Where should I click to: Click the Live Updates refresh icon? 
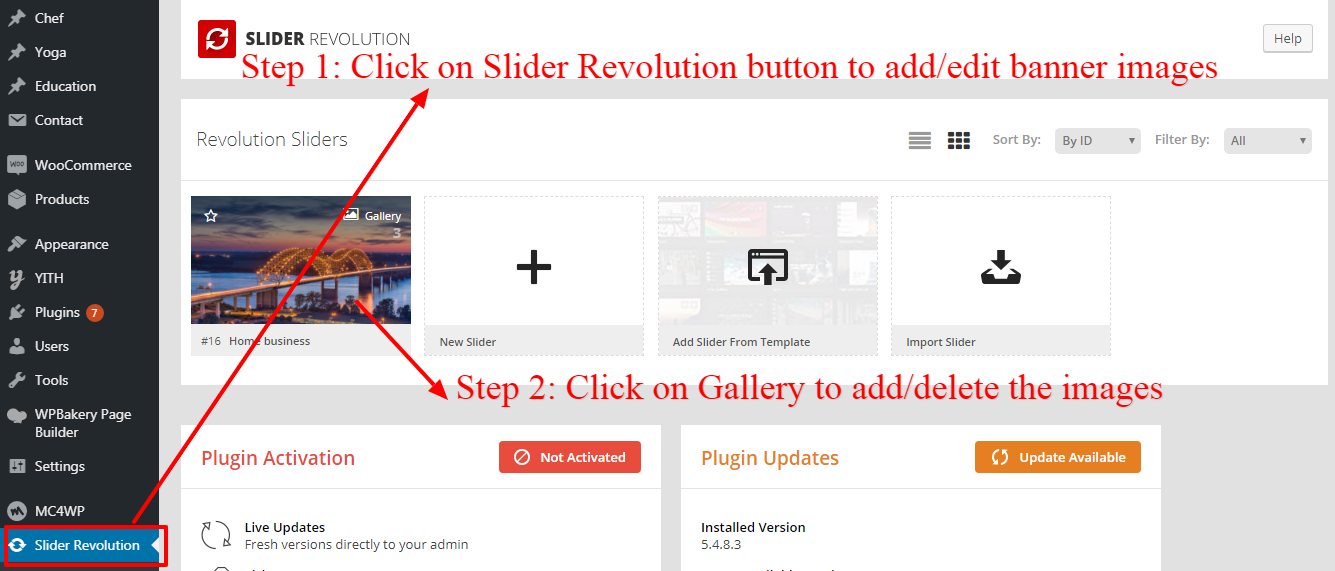pos(216,535)
